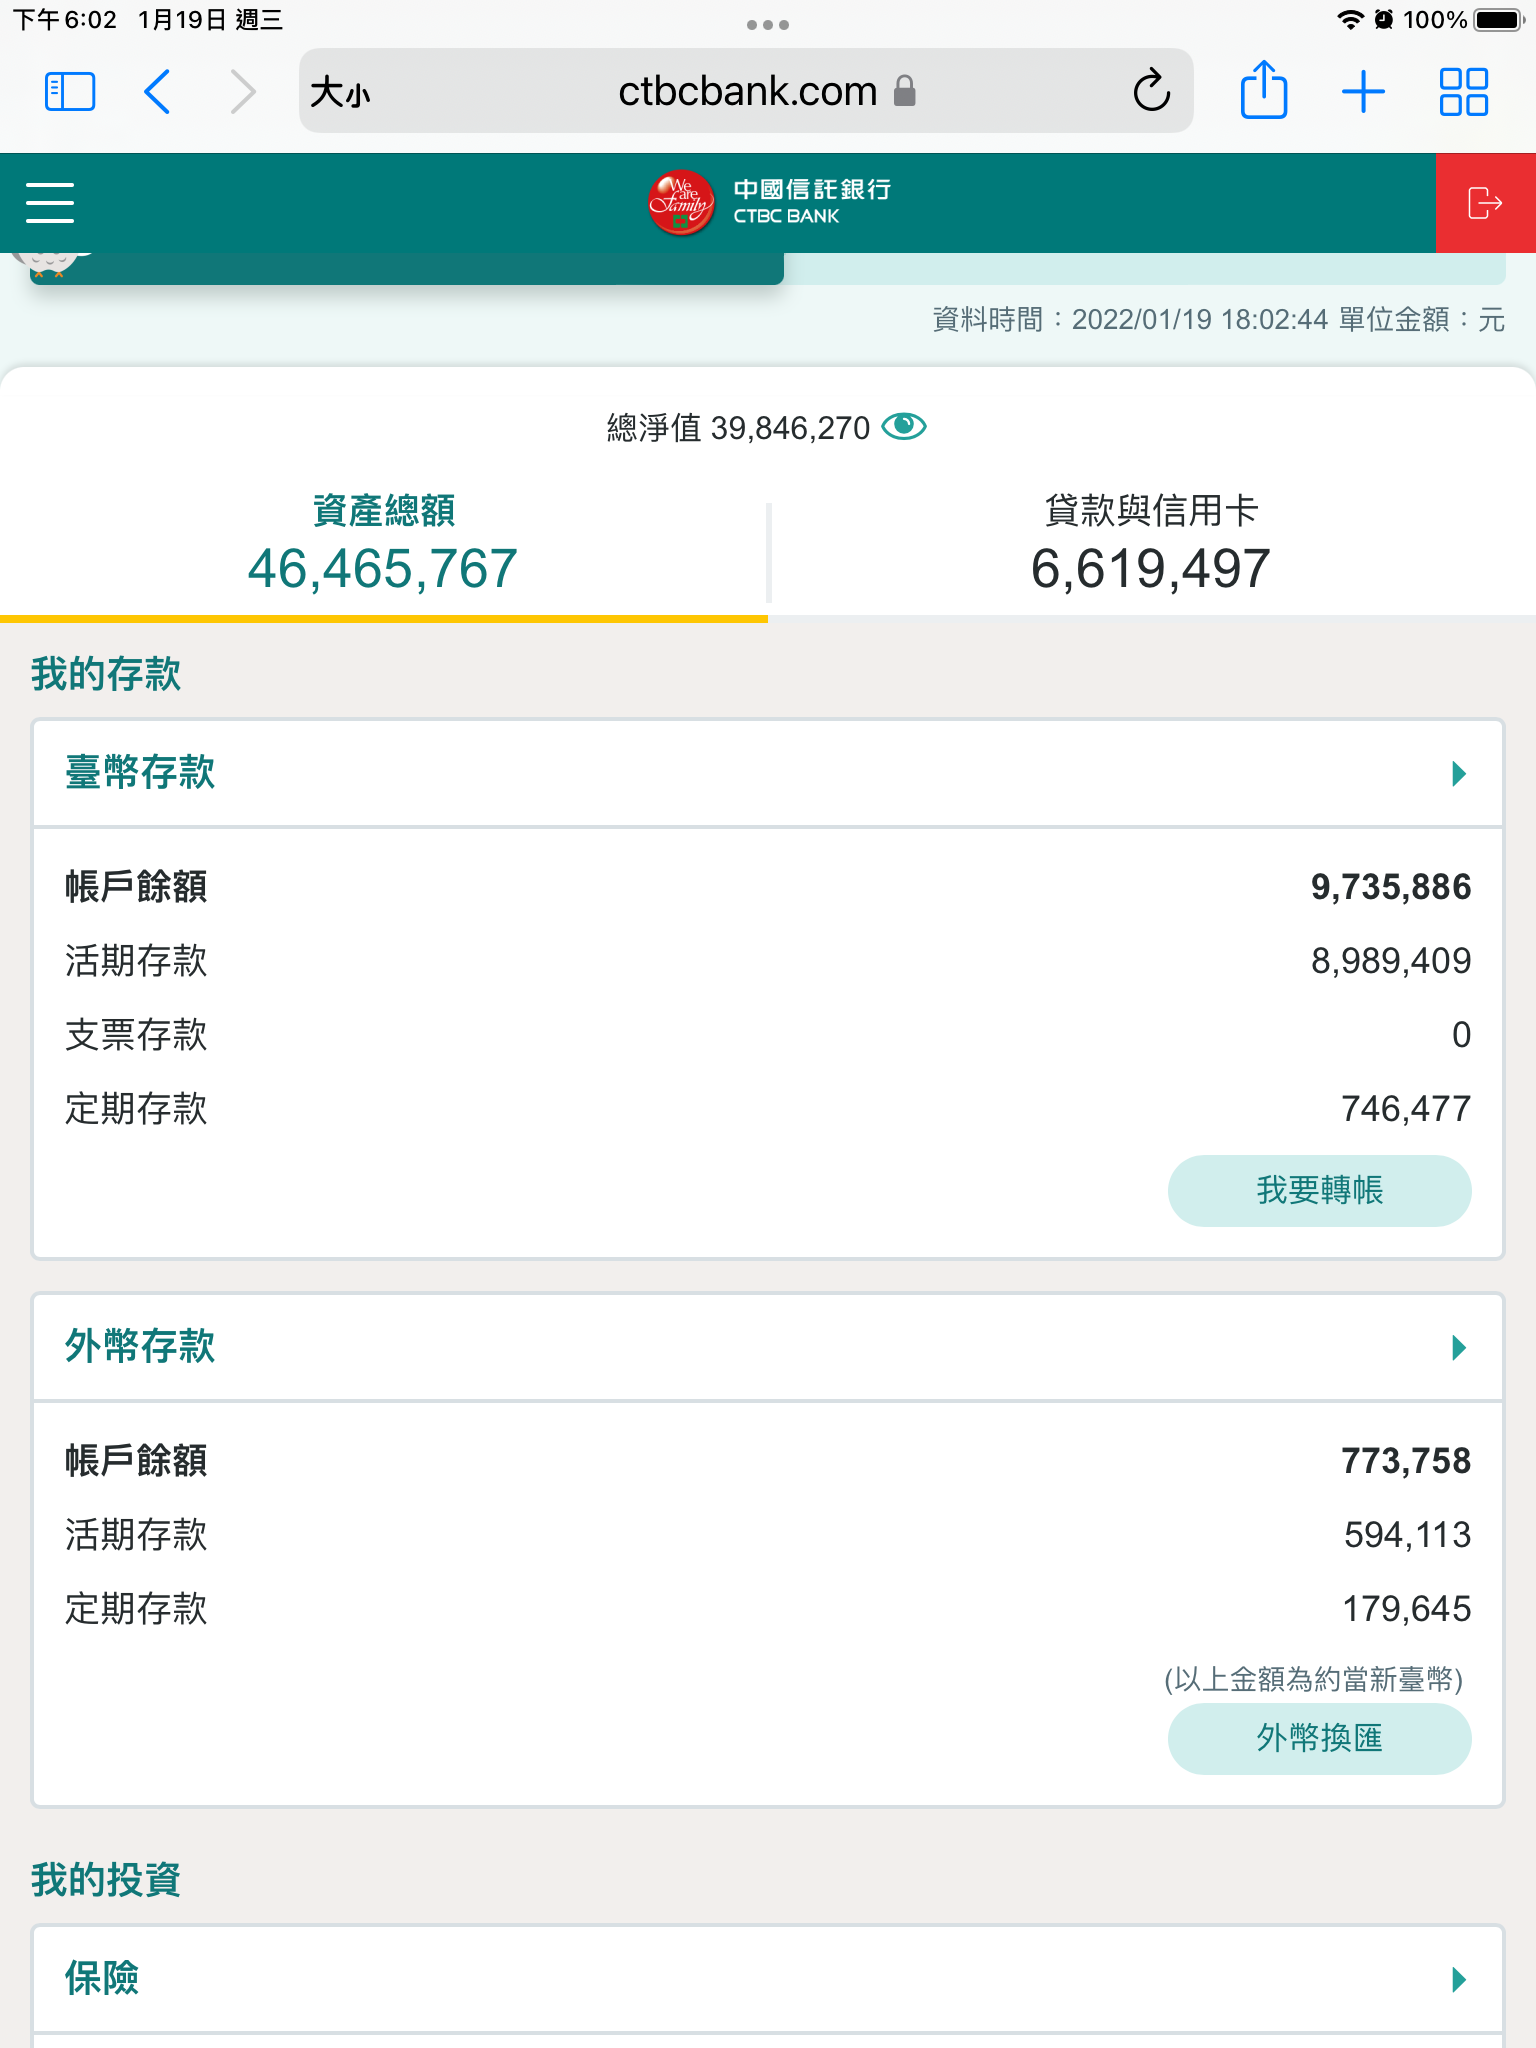Expand the 外幣存款 section arrow
This screenshot has width=1536, height=2048.
click(1458, 1348)
